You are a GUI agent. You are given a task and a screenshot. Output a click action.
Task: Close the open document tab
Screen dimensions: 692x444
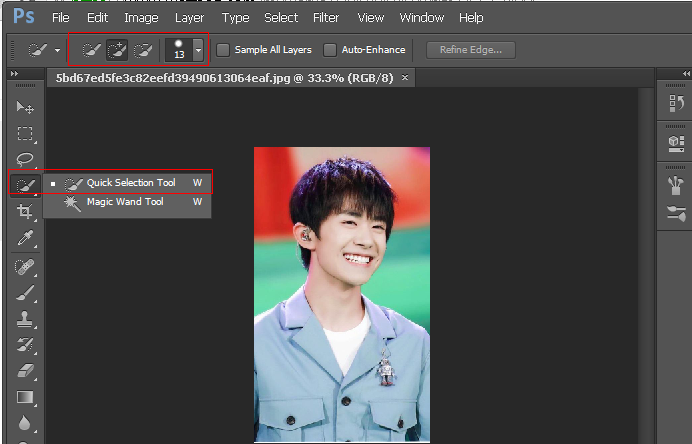(x=405, y=77)
